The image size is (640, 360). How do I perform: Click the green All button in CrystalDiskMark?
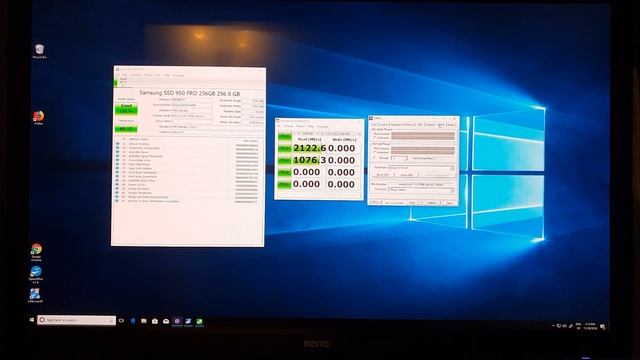click(x=284, y=136)
